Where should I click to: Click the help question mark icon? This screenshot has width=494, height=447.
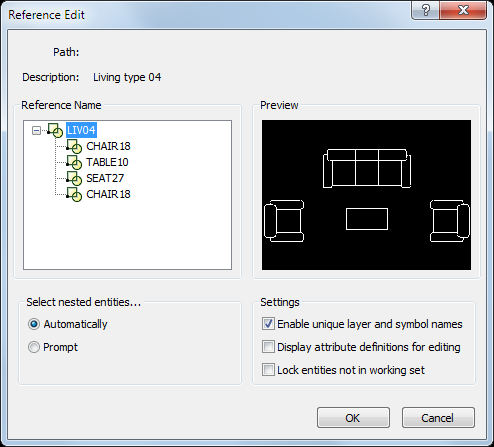426,10
